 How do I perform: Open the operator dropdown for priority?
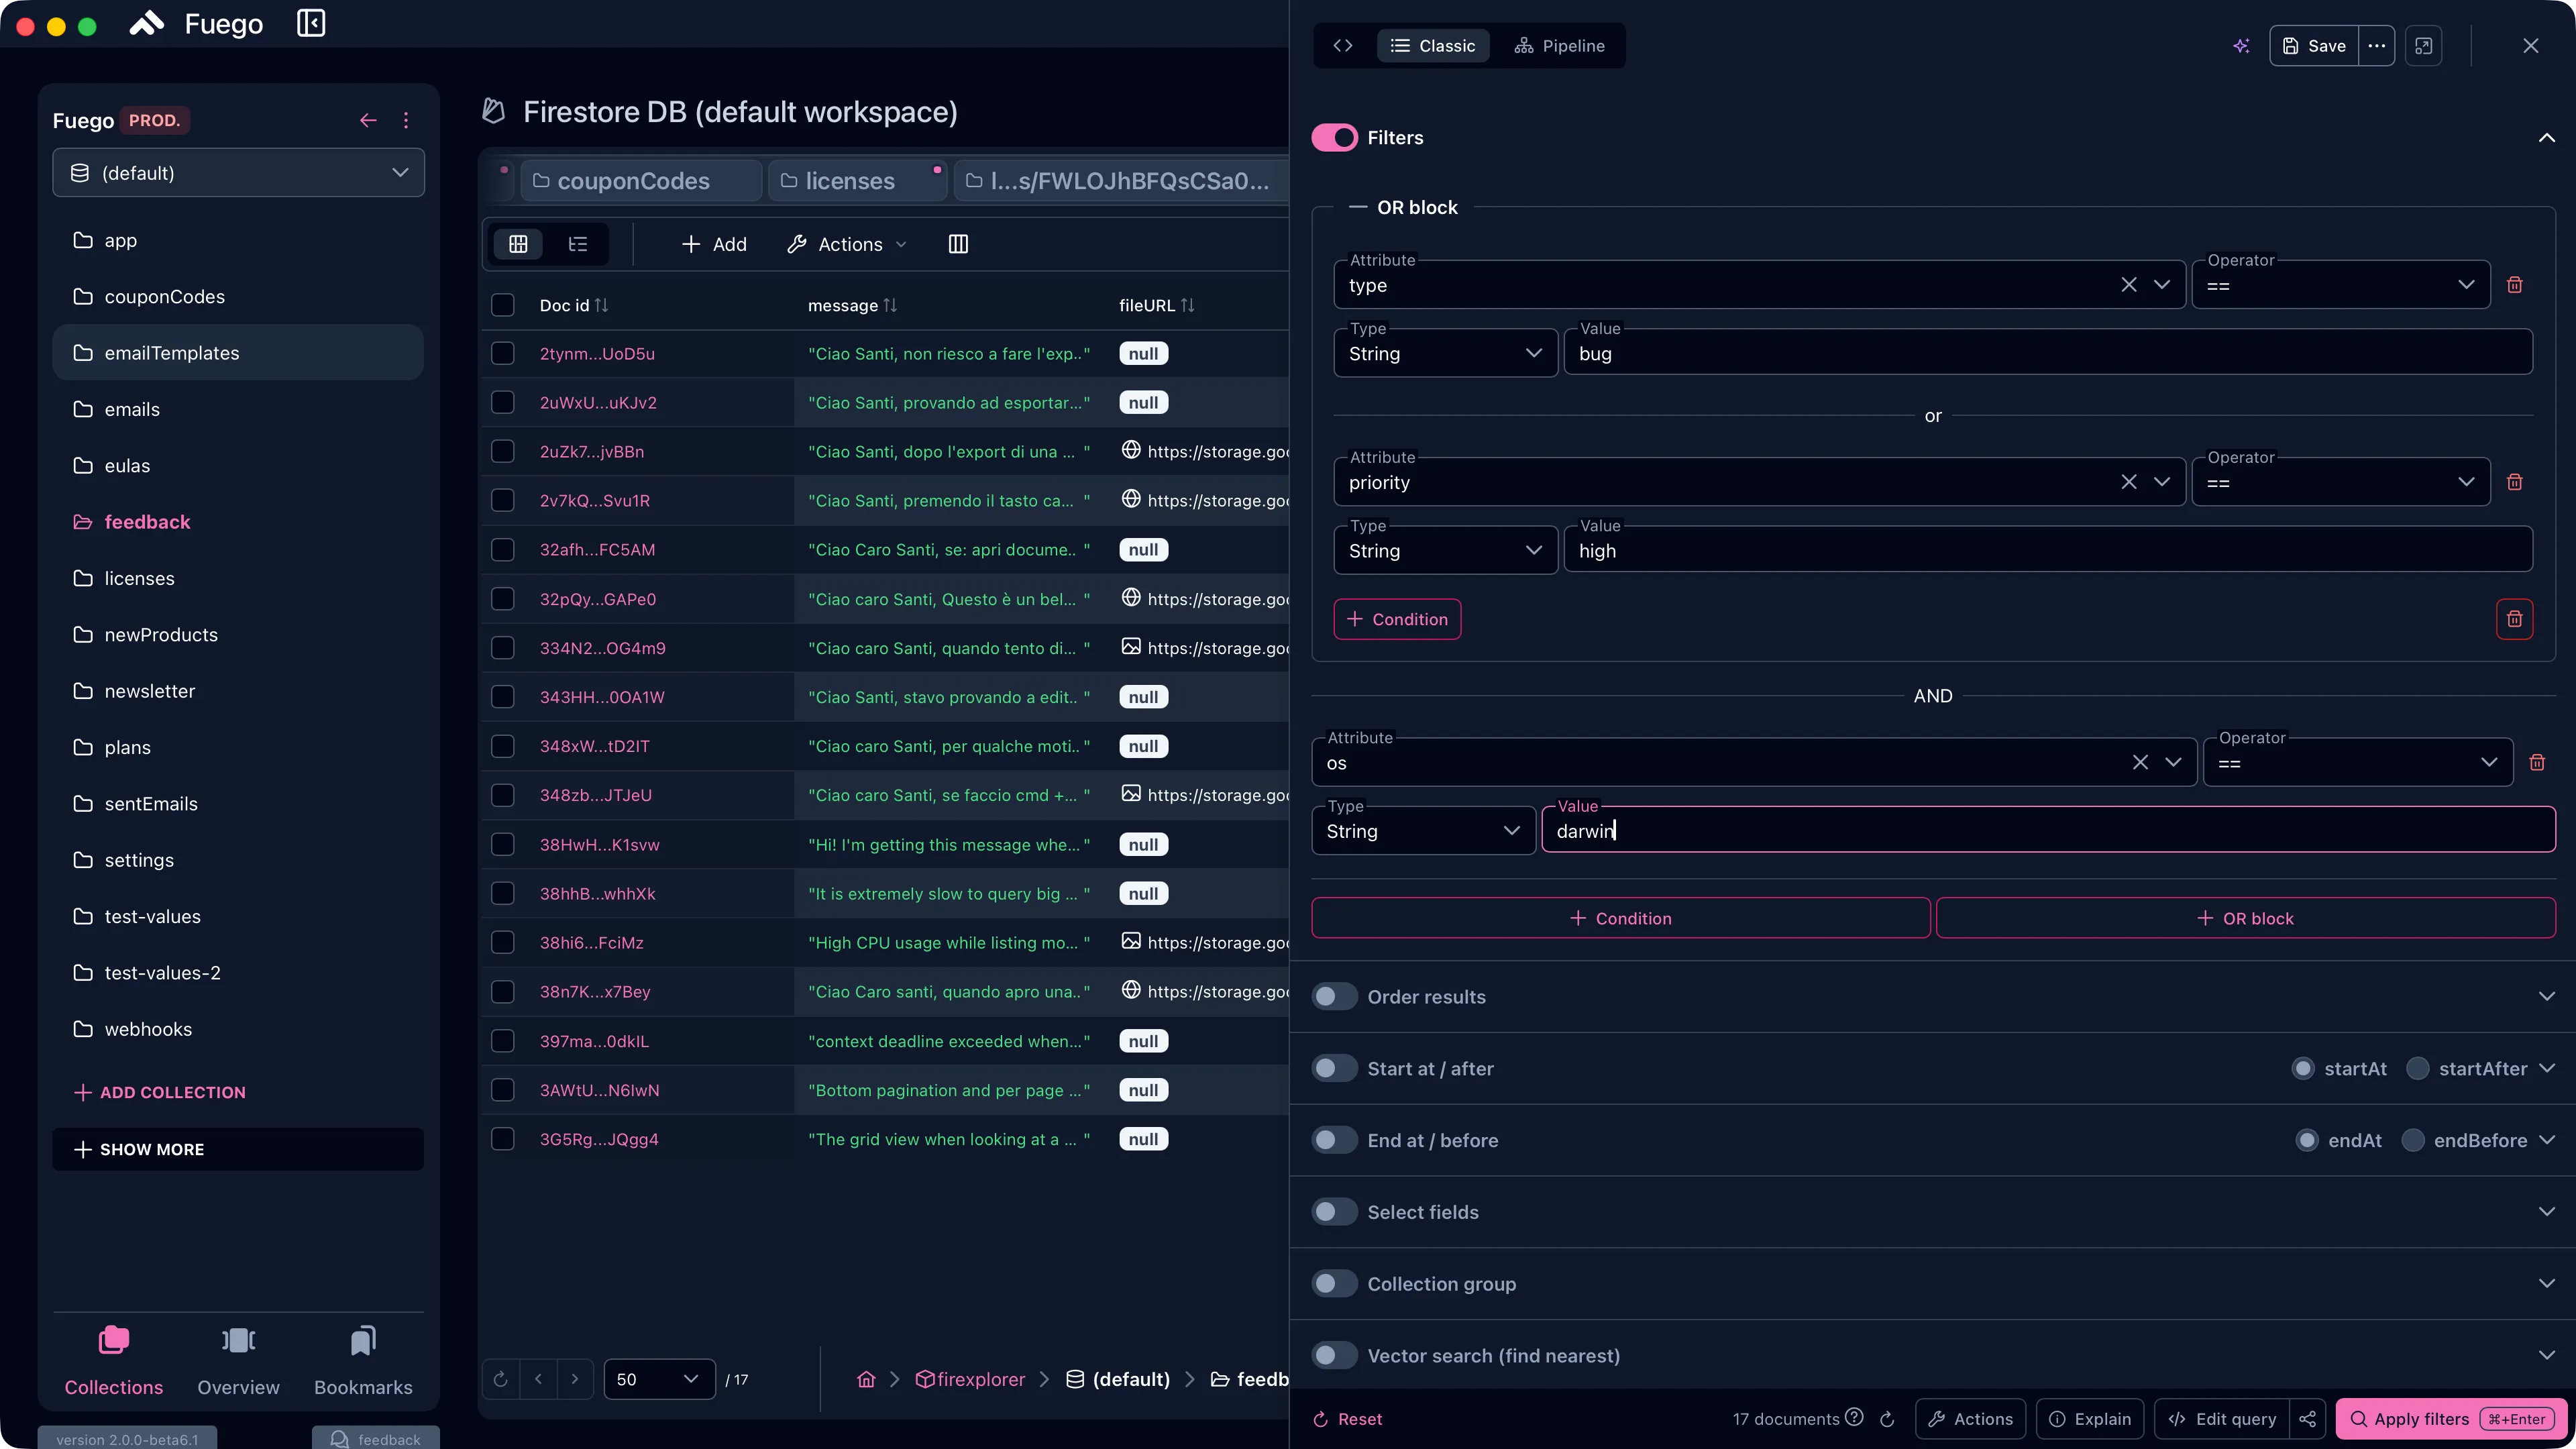2341,482
